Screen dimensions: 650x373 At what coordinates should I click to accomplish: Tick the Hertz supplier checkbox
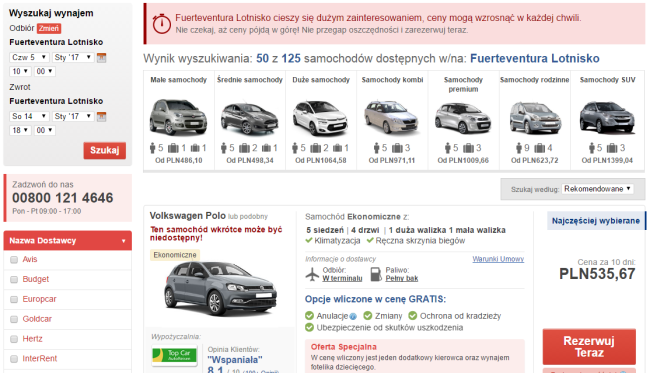click(x=14, y=339)
